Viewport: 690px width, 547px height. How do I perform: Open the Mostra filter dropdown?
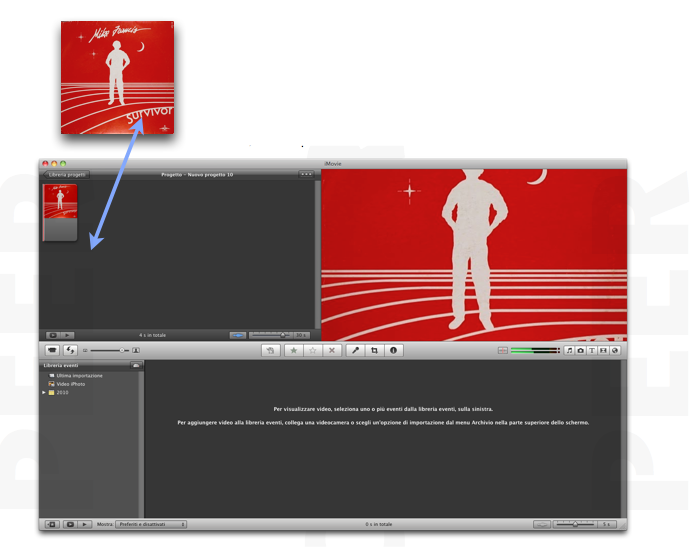pyautogui.click(x=151, y=524)
